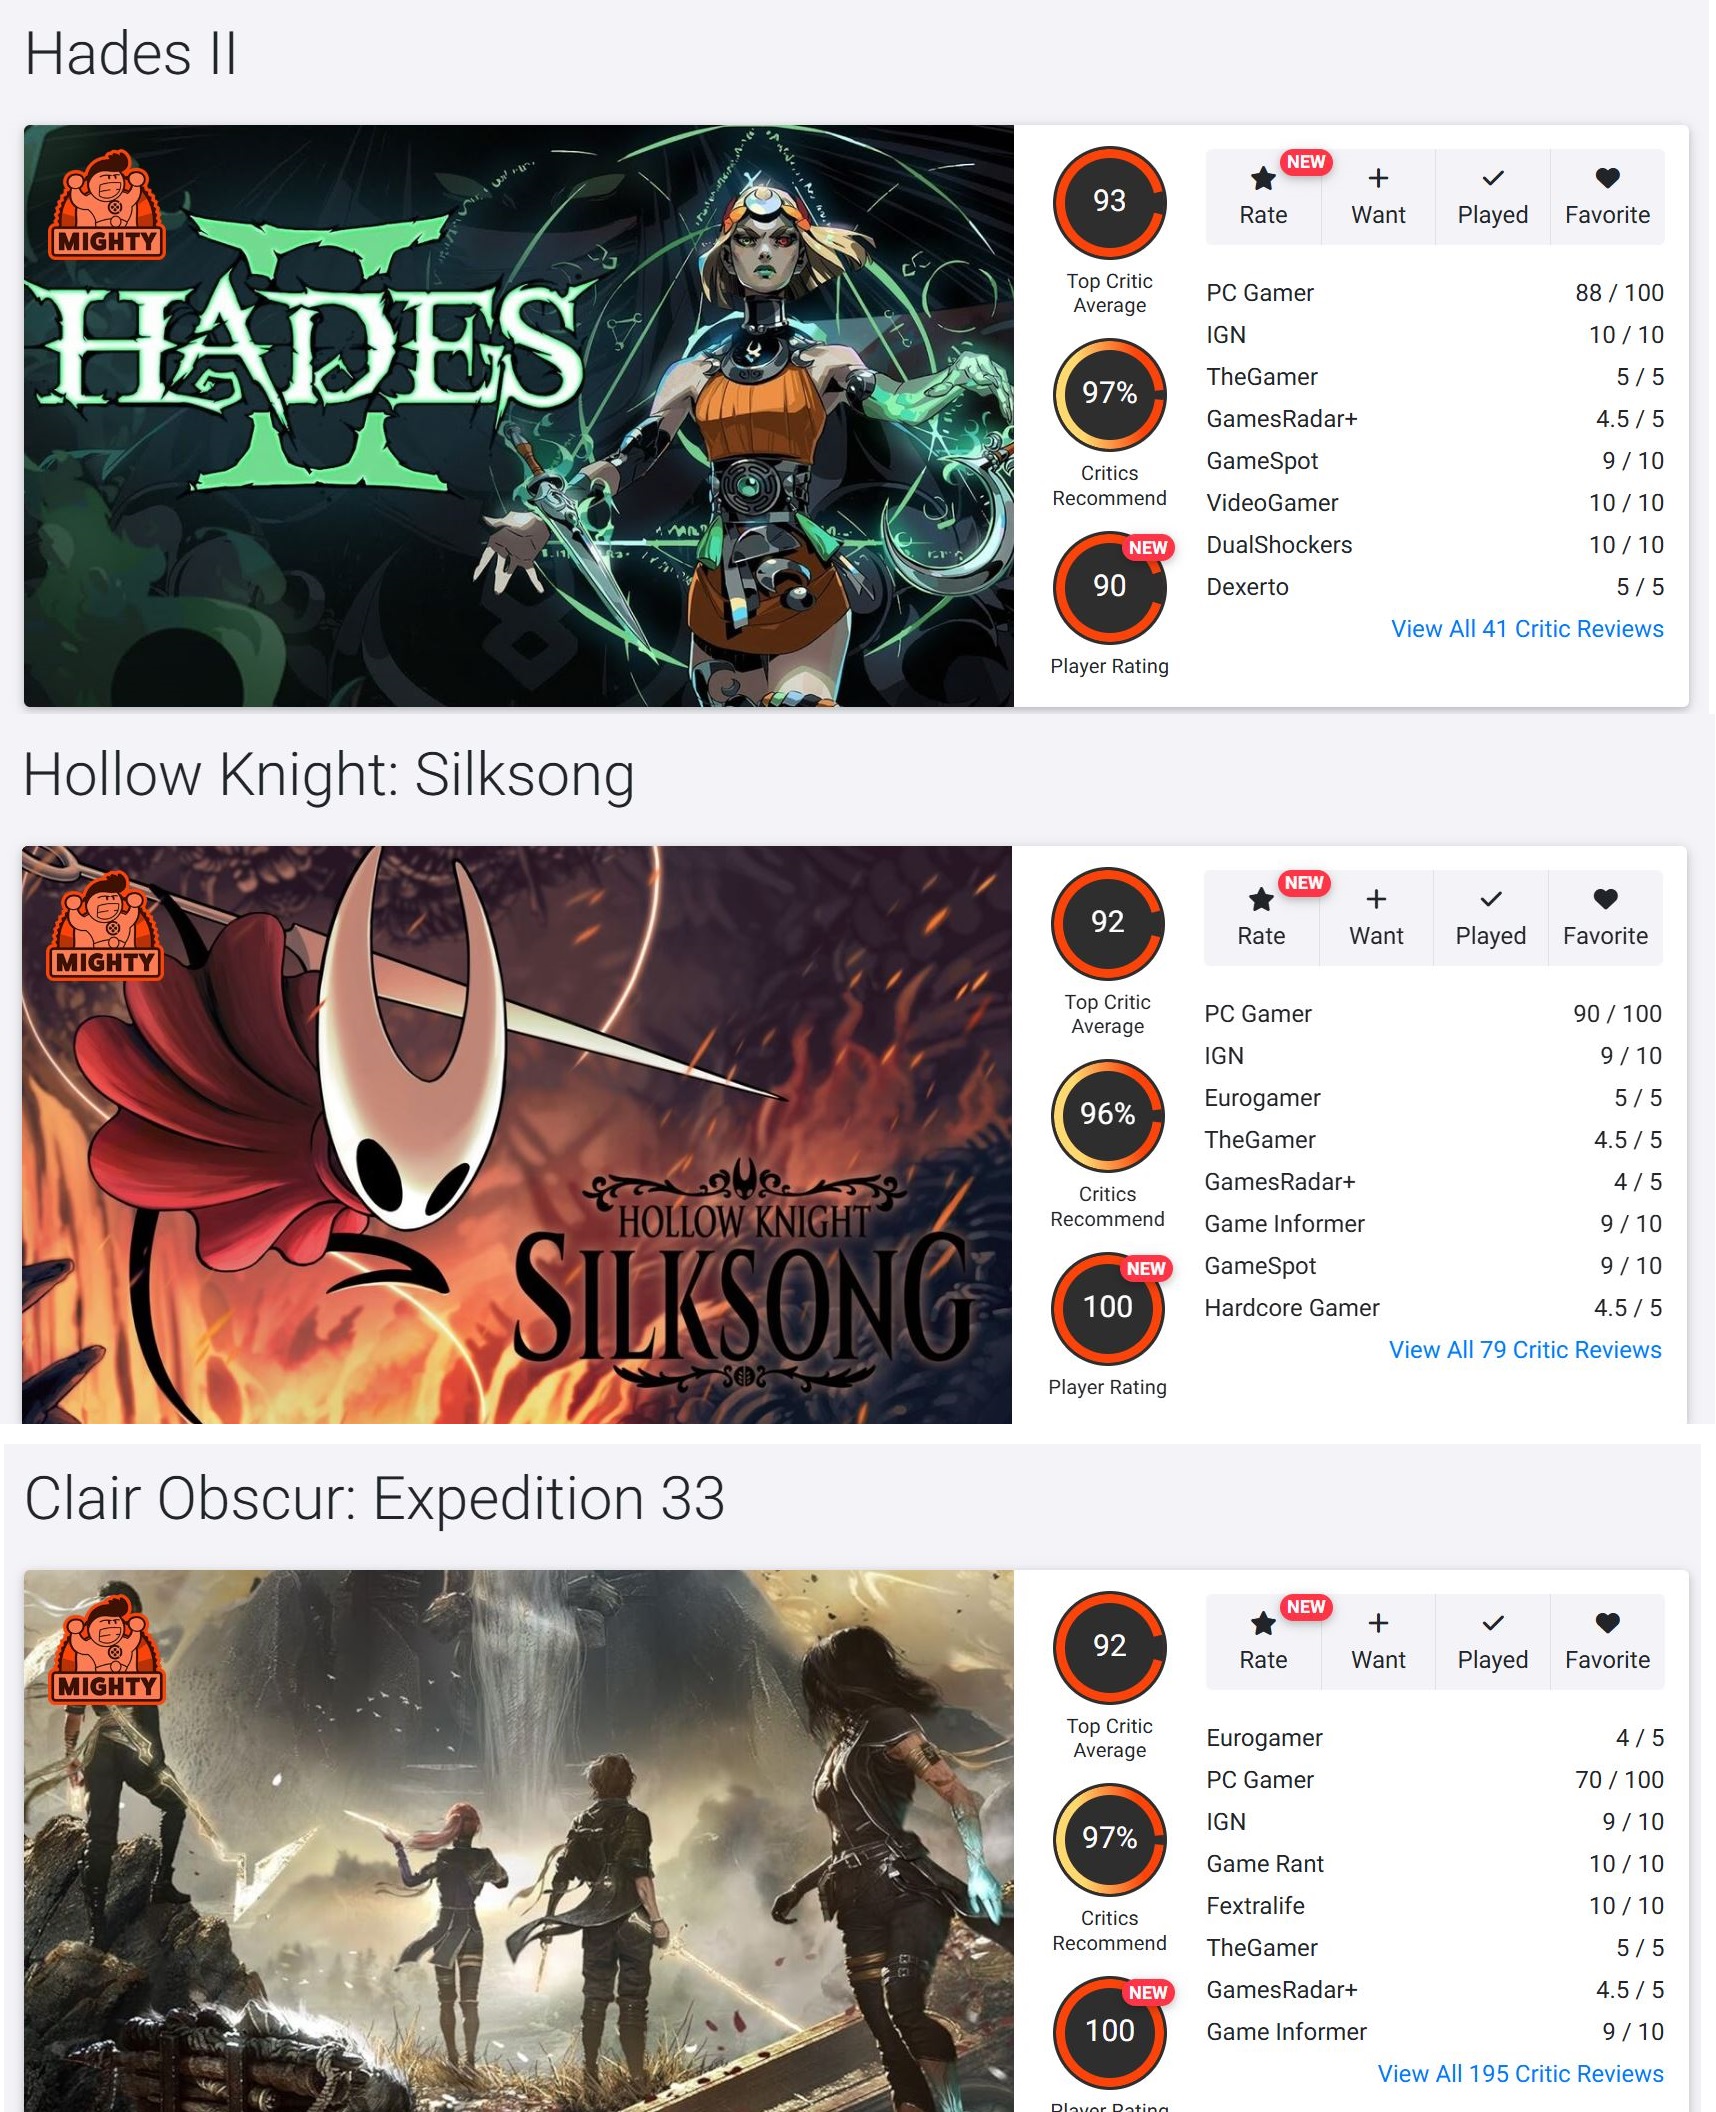This screenshot has width=1716, height=2112.
Task: Mark Hades II as Played
Action: click(x=1492, y=197)
